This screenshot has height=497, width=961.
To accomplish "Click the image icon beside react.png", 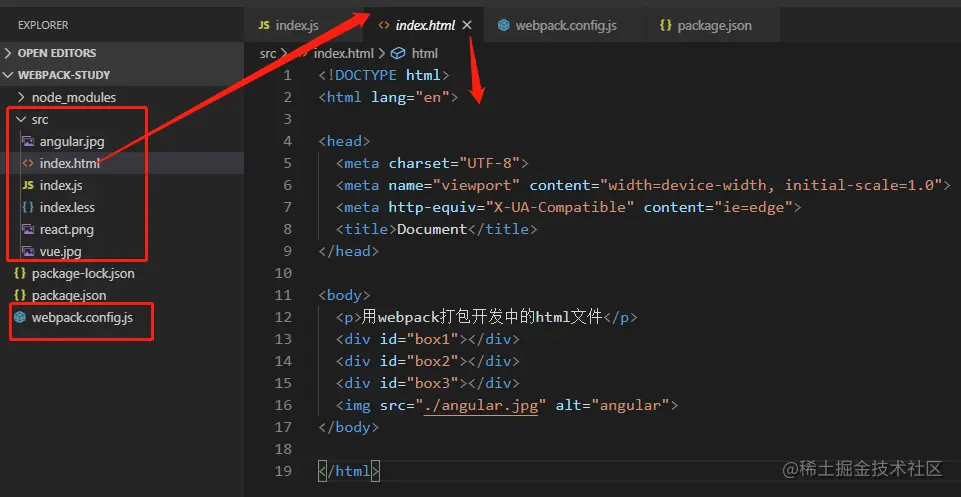I will point(28,230).
